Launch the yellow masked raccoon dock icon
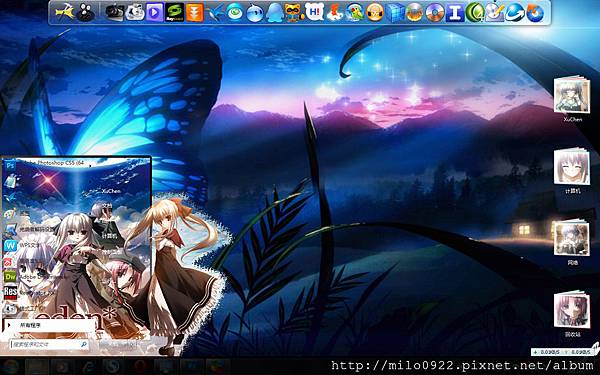This screenshot has width=600, height=375. coord(294,12)
